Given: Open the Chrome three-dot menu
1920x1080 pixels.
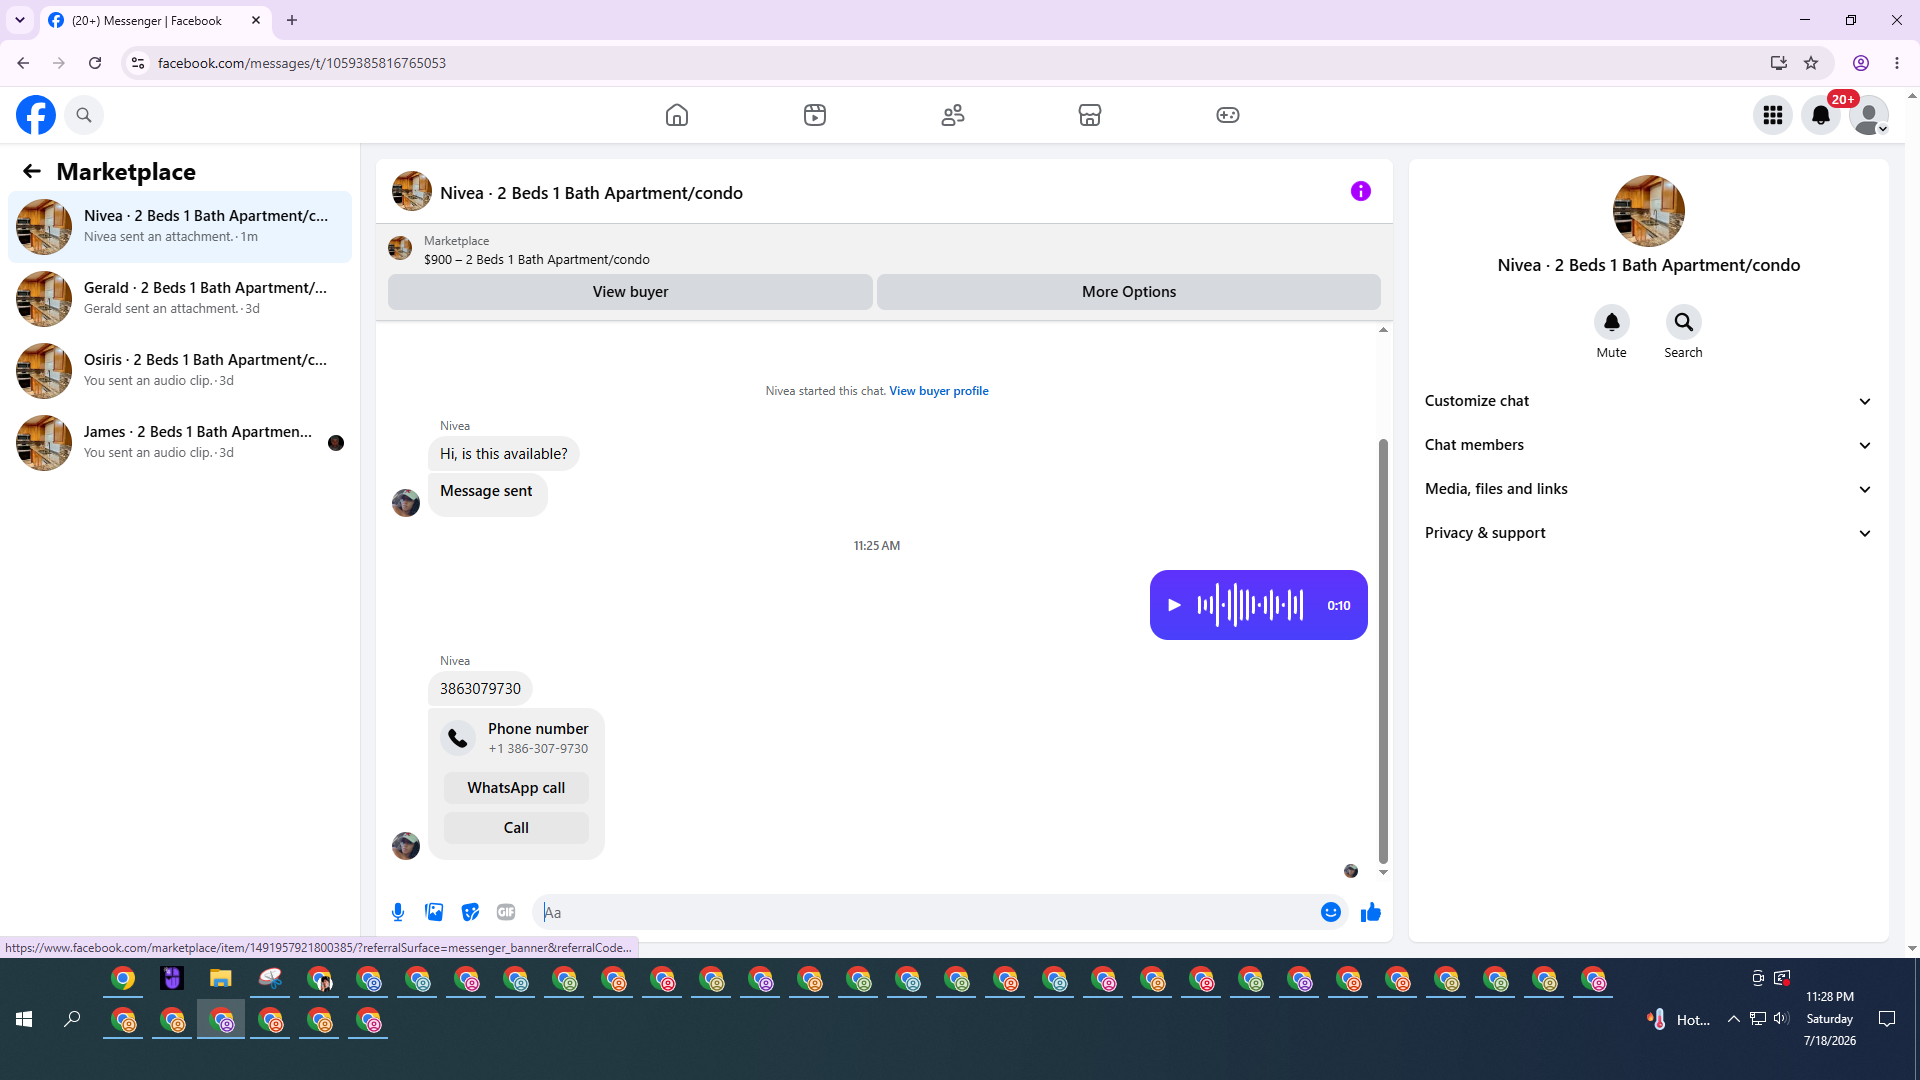Looking at the screenshot, I should pos(1897,63).
